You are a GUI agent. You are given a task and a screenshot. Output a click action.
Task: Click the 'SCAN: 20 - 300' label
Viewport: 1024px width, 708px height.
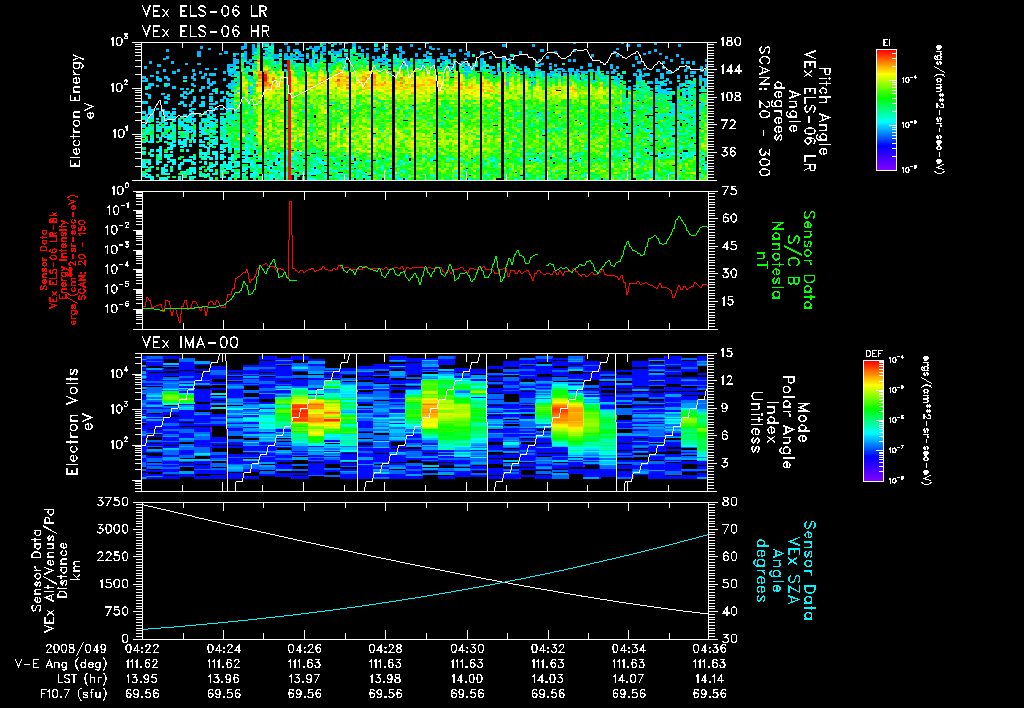coord(763,110)
